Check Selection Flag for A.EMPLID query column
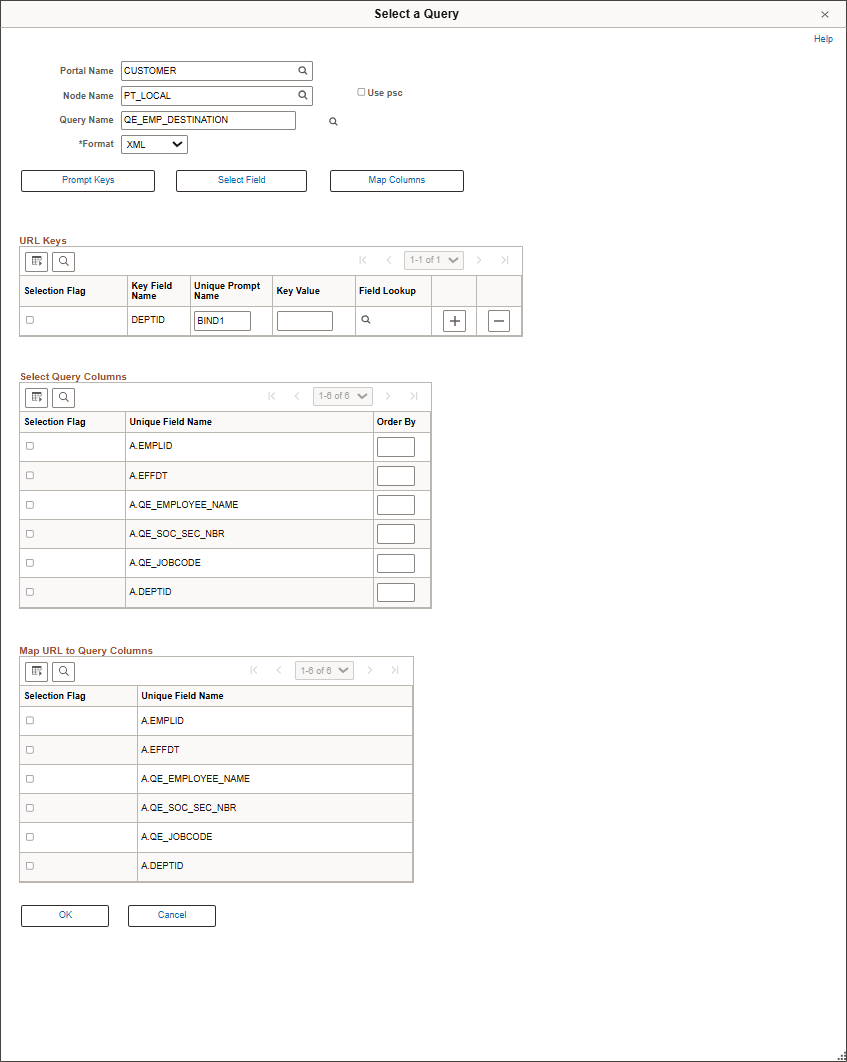847x1062 pixels. point(30,445)
